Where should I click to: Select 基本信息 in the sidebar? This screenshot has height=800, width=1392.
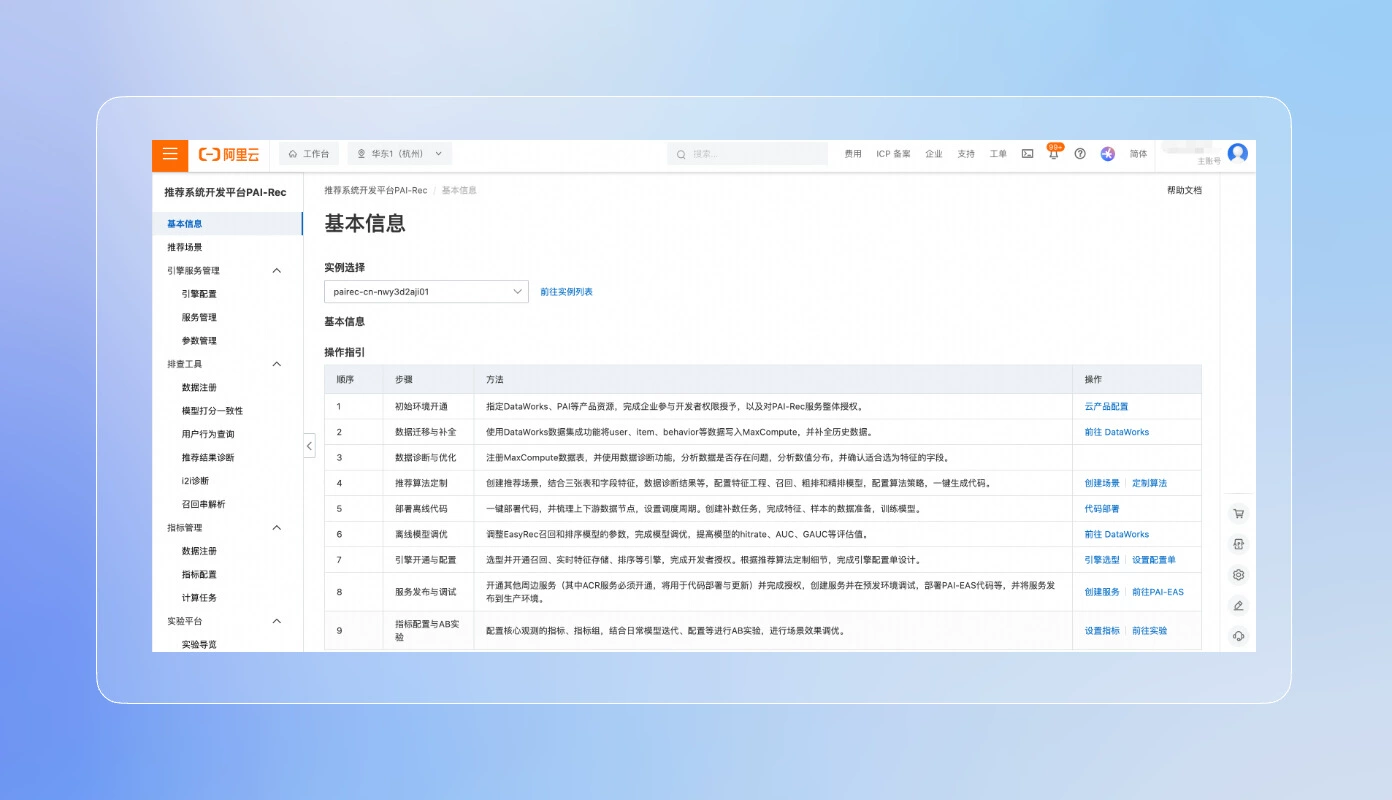tap(227, 224)
